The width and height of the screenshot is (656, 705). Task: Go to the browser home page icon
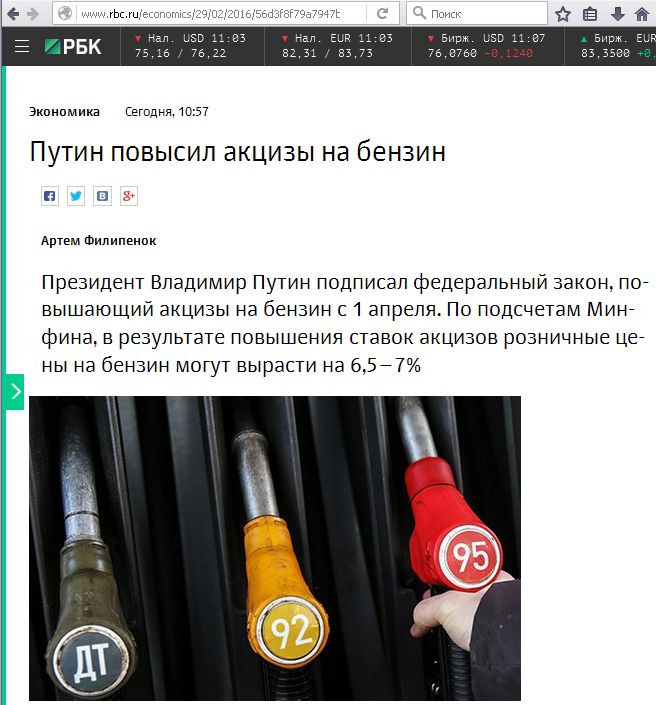point(642,14)
